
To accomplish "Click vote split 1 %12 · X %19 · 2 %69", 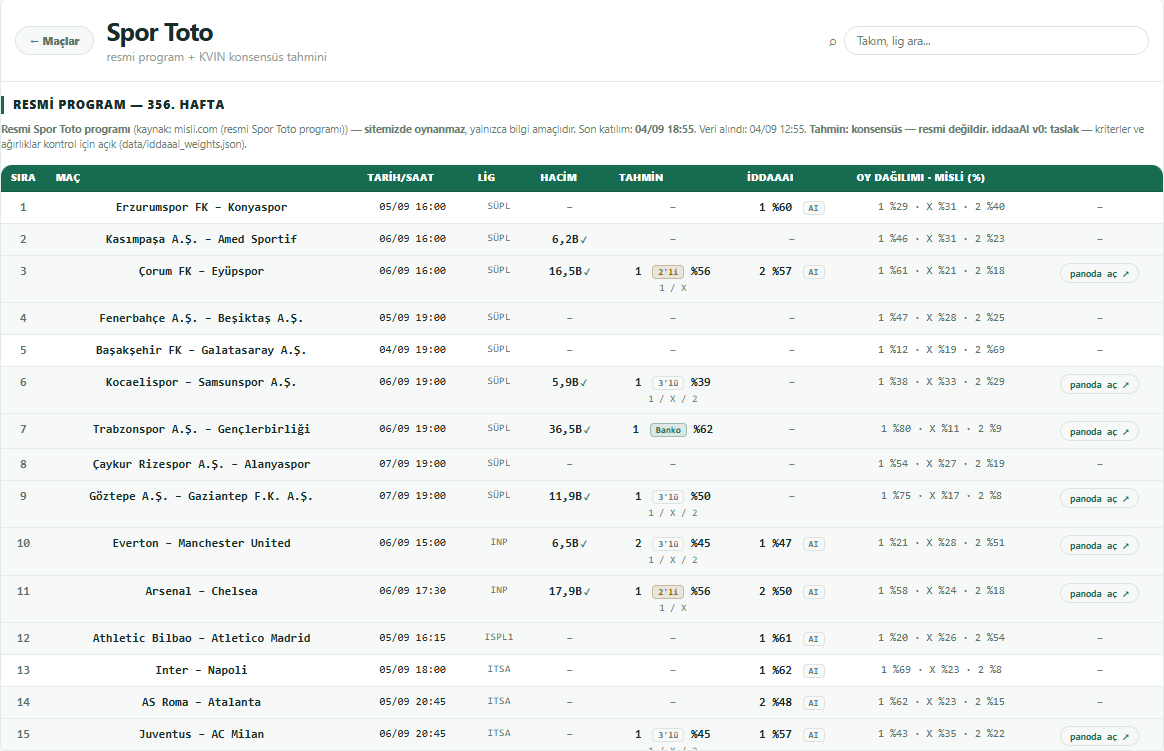I will click(x=941, y=349).
